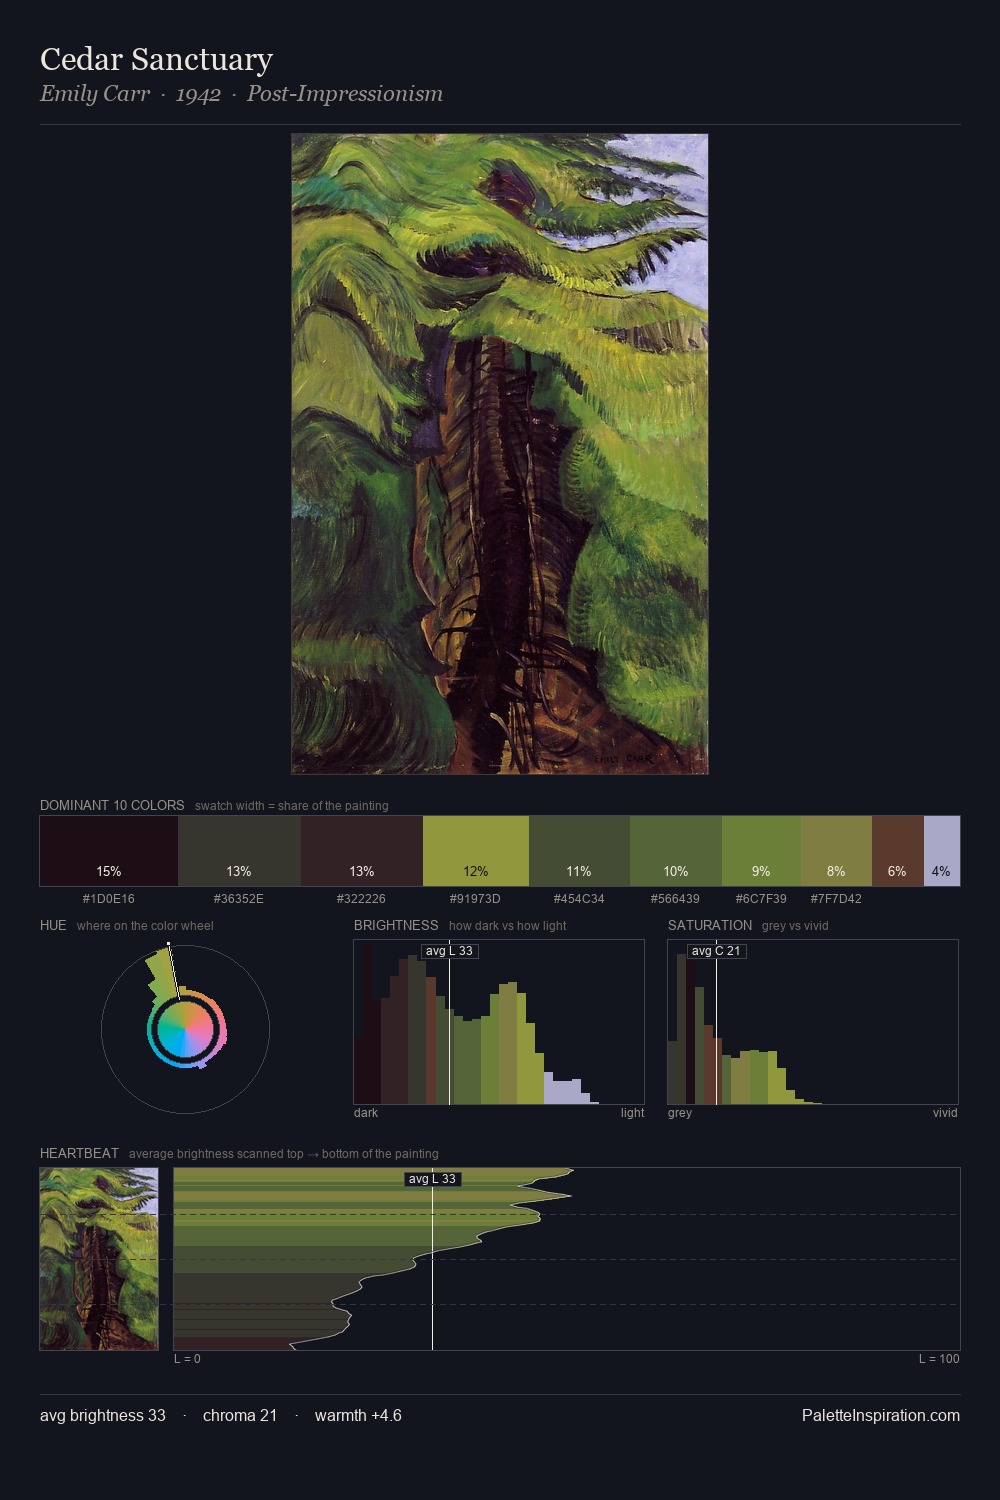Click the 'avg L 33' label in Brightness chart
The height and width of the screenshot is (1500, 1000).
(449, 951)
